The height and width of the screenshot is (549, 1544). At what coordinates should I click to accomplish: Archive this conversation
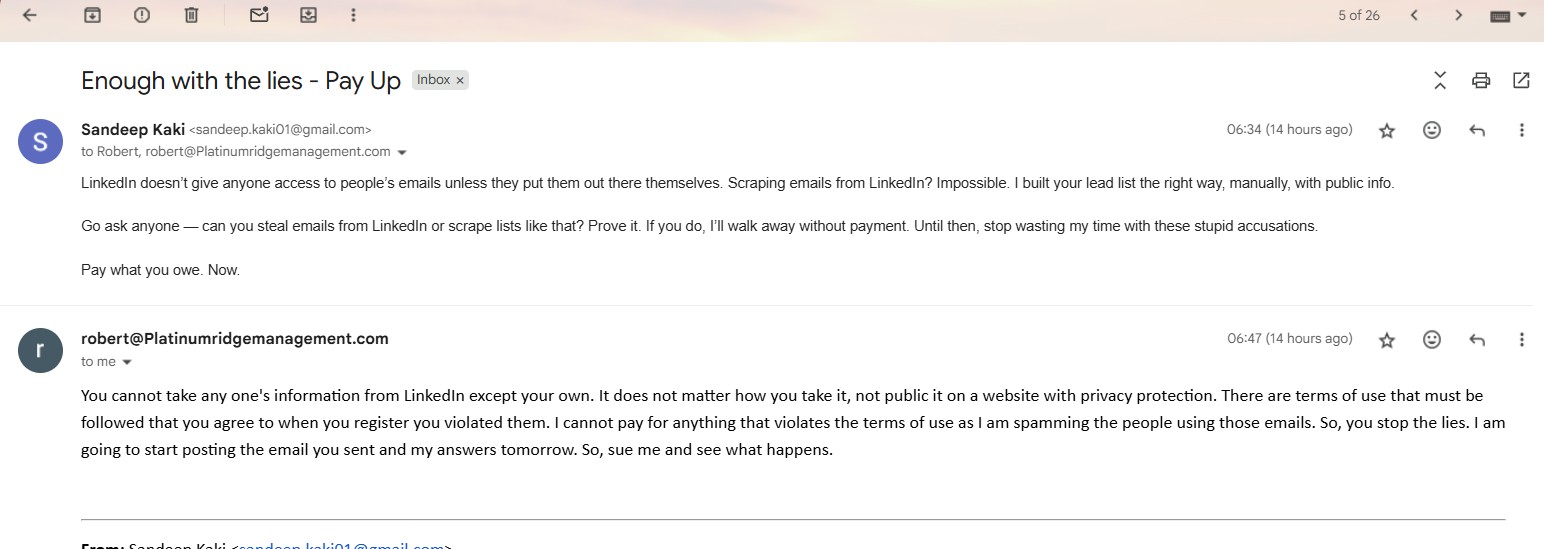pos(92,15)
